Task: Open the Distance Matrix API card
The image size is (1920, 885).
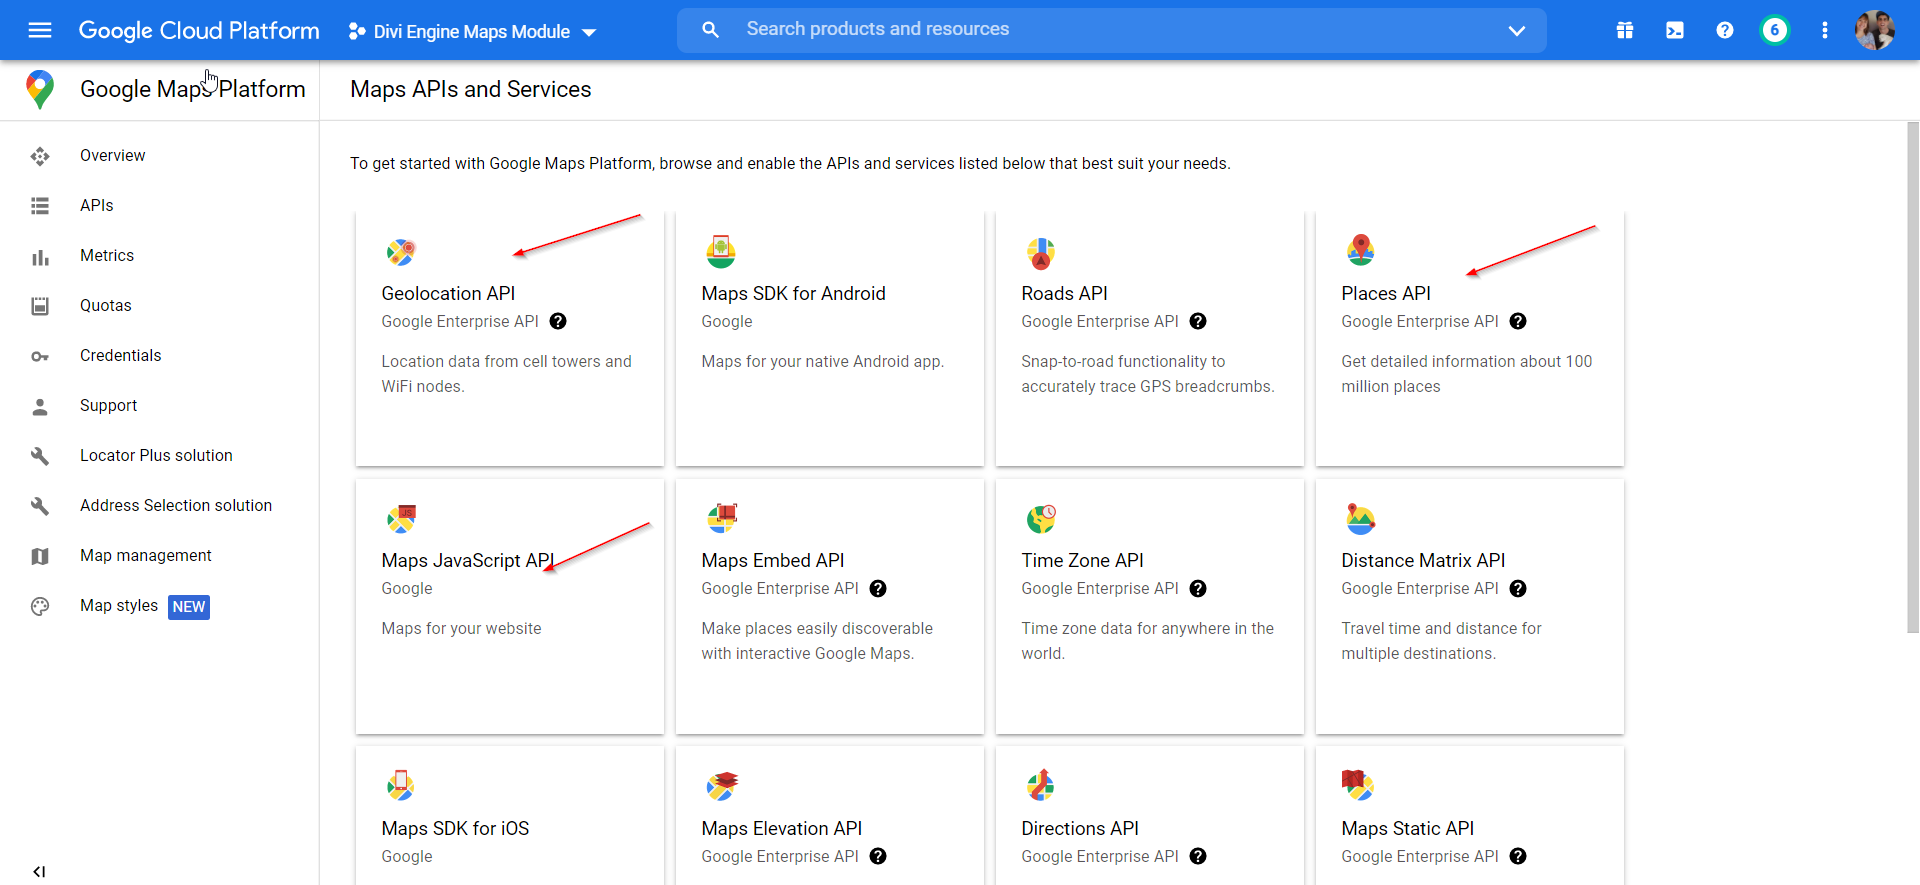Action: point(1469,605)
